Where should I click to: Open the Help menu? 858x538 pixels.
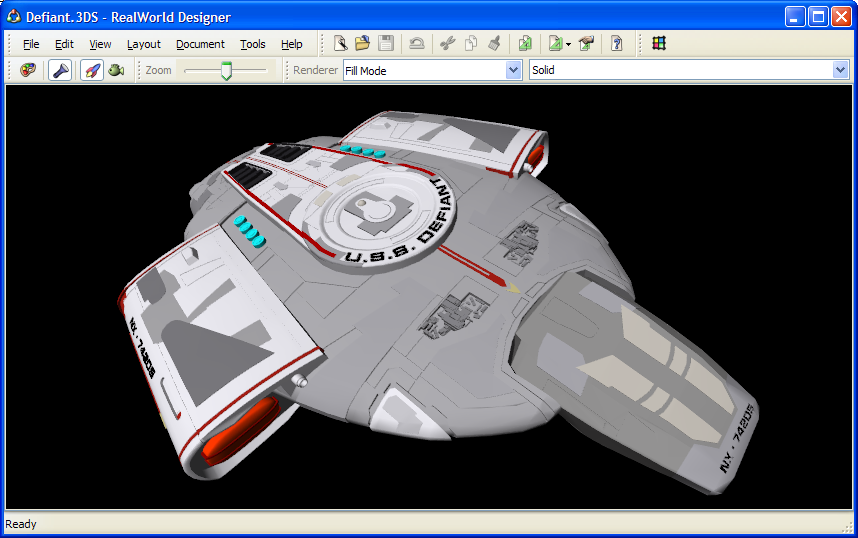pos(292,44)
